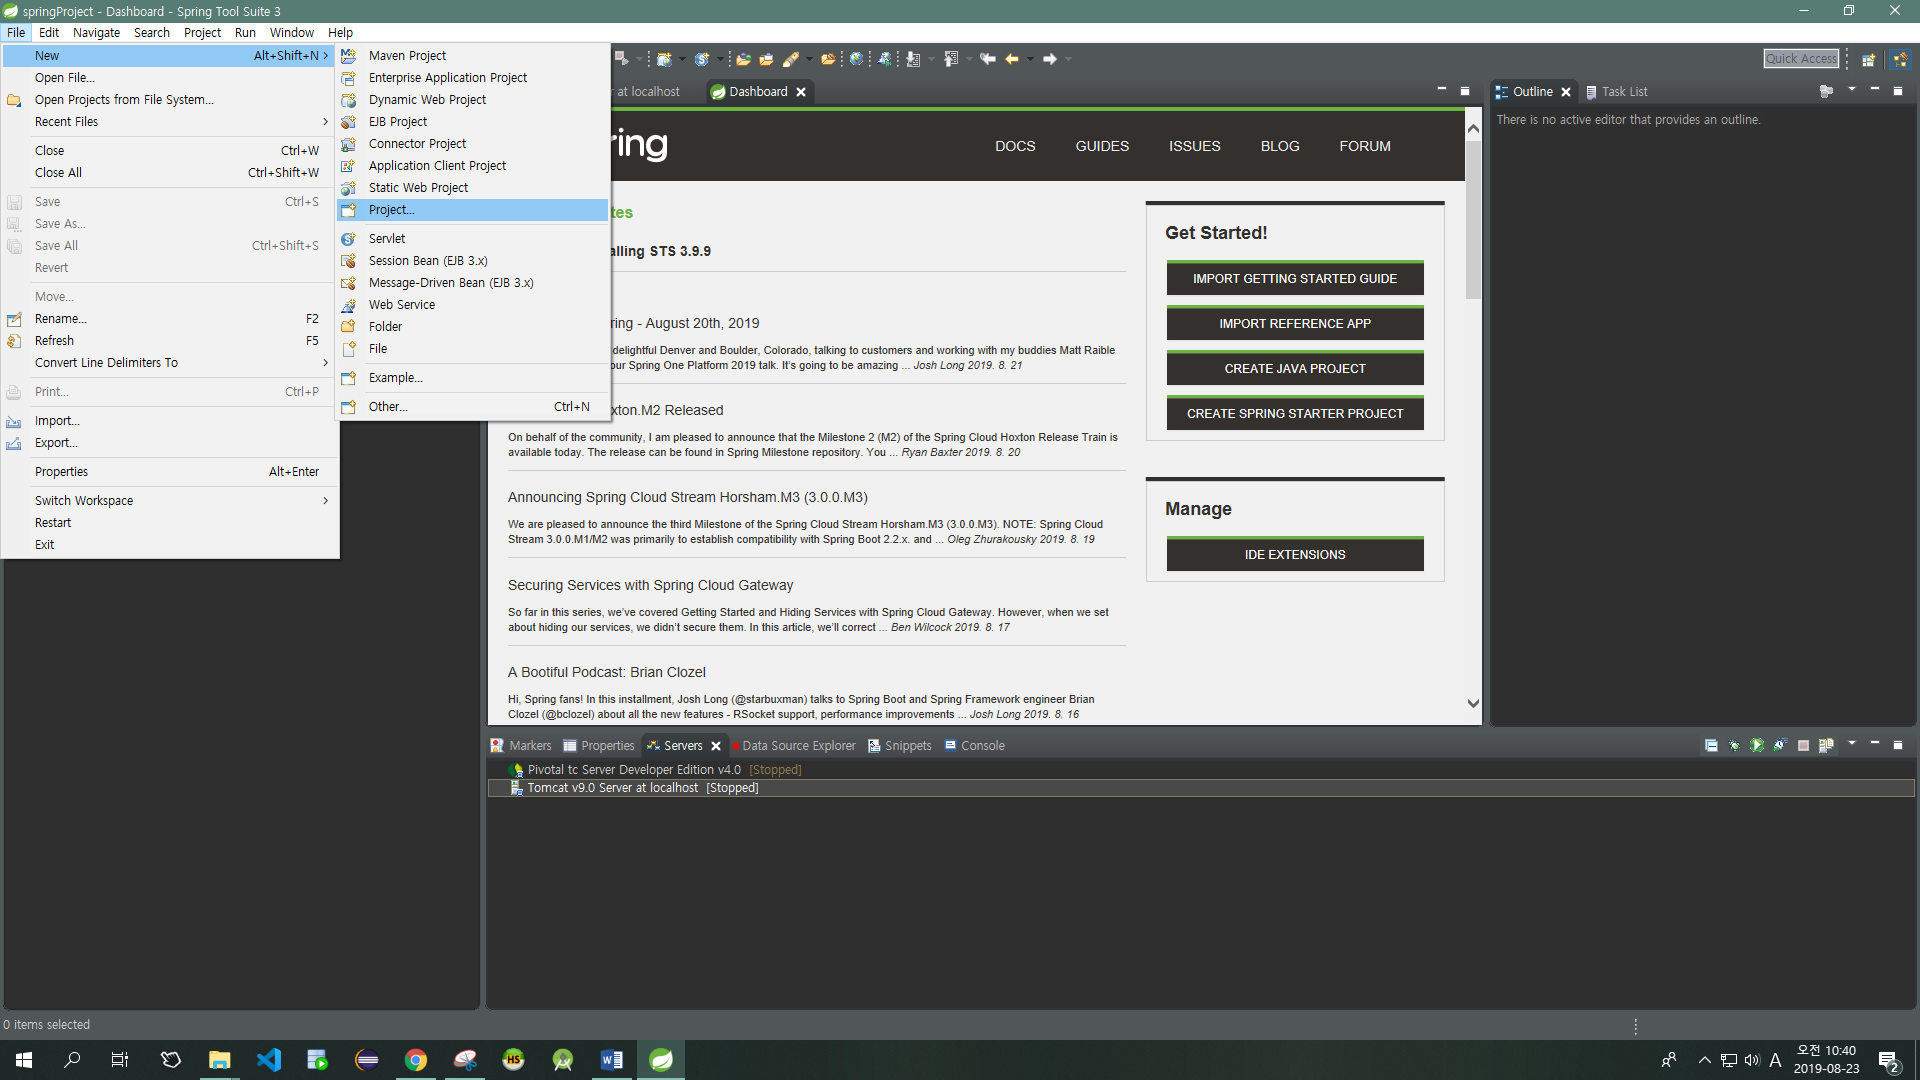Select Project... from the New submenu
The image size is (1920, 1080).
click(x=391, y=210)
